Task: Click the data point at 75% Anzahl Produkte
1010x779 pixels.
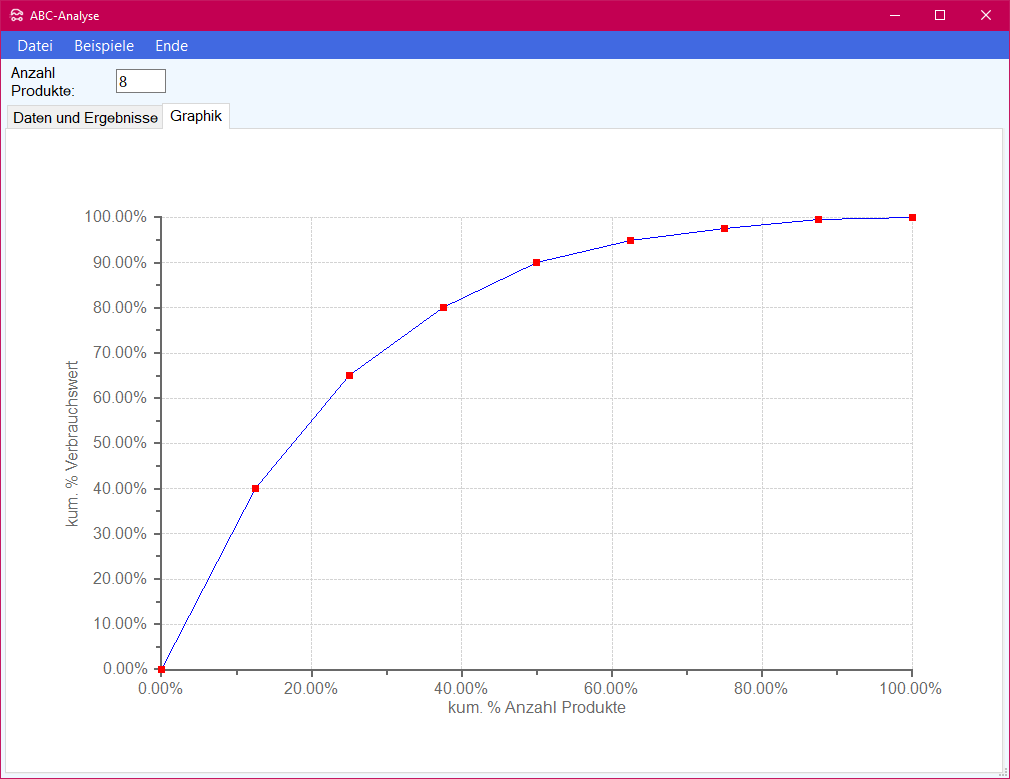Action: coord(725,229)
